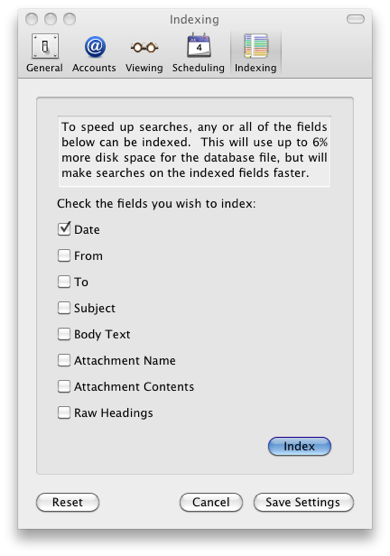390x556 pixels.
Task: Enable indexing for the From field
Action: [x=64, y=255]
